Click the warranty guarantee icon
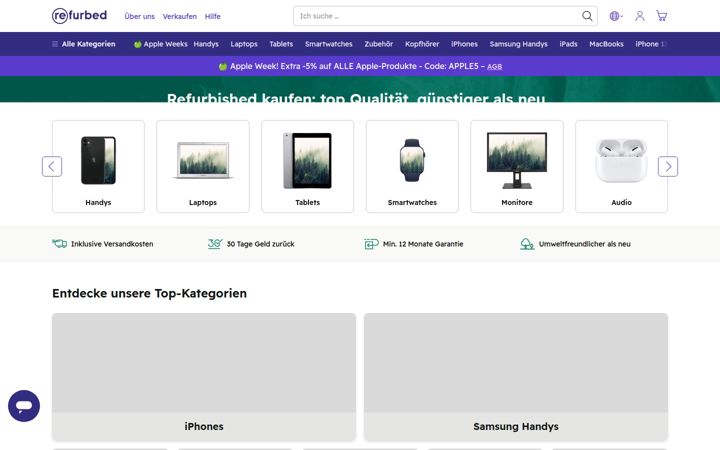The image size is (720, 450). pyautogui.click(x=371, y=244)
